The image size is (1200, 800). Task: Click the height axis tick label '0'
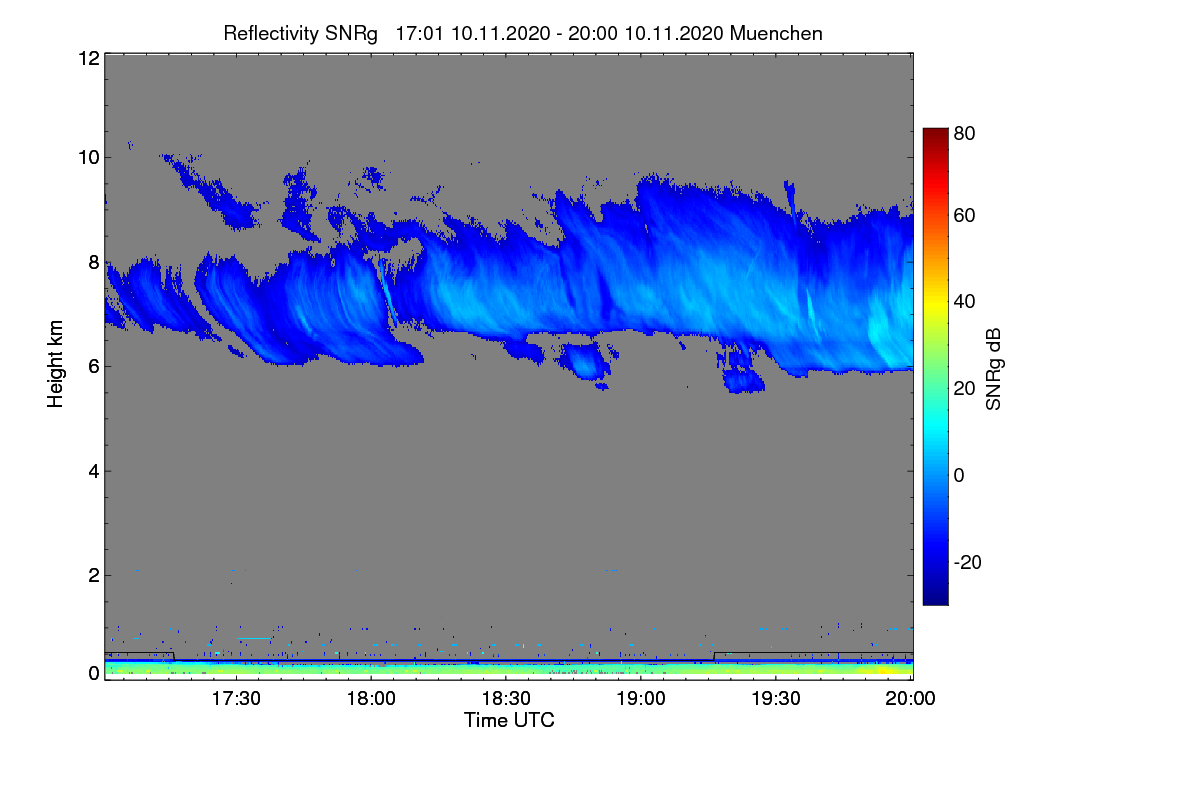click(93, 673)
